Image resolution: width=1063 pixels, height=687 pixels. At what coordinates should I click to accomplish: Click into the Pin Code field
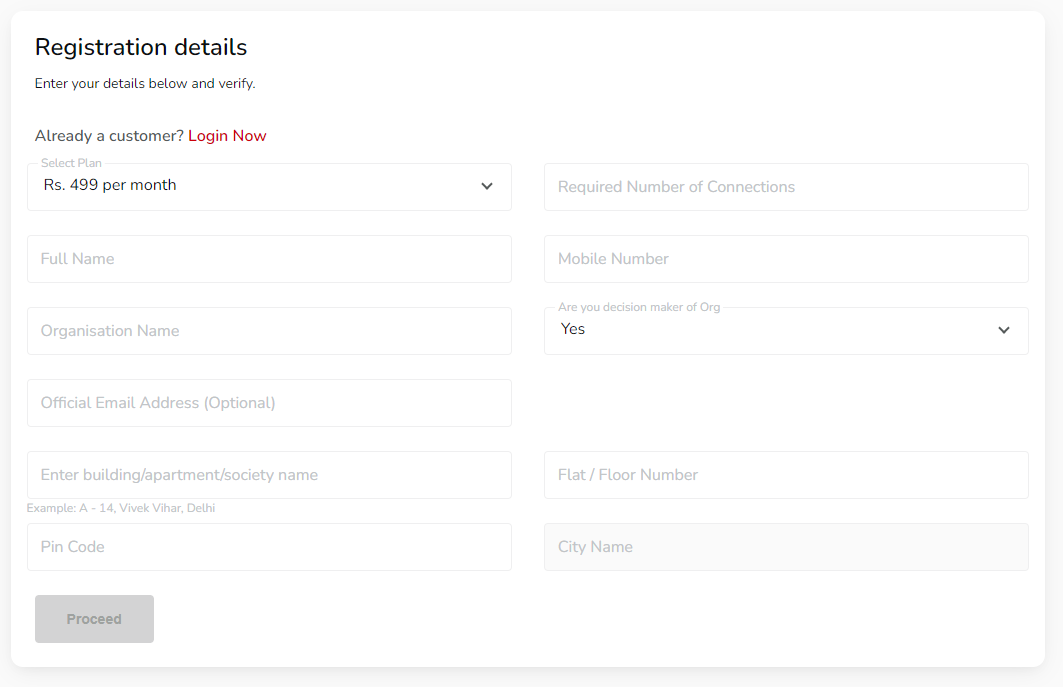[269, 547]
